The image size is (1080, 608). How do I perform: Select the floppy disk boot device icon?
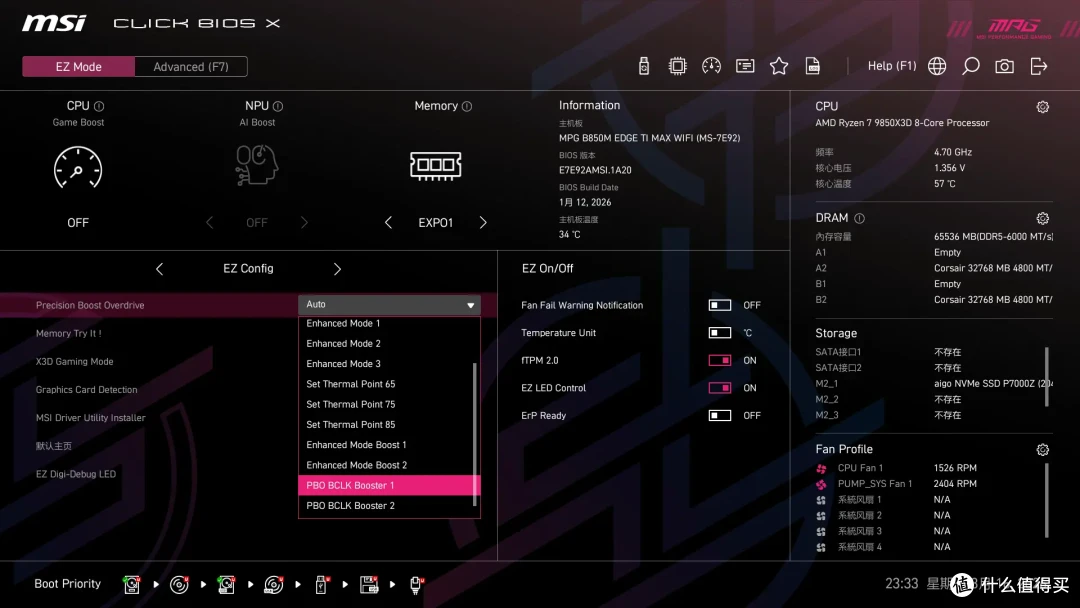[x=368, y=585]
